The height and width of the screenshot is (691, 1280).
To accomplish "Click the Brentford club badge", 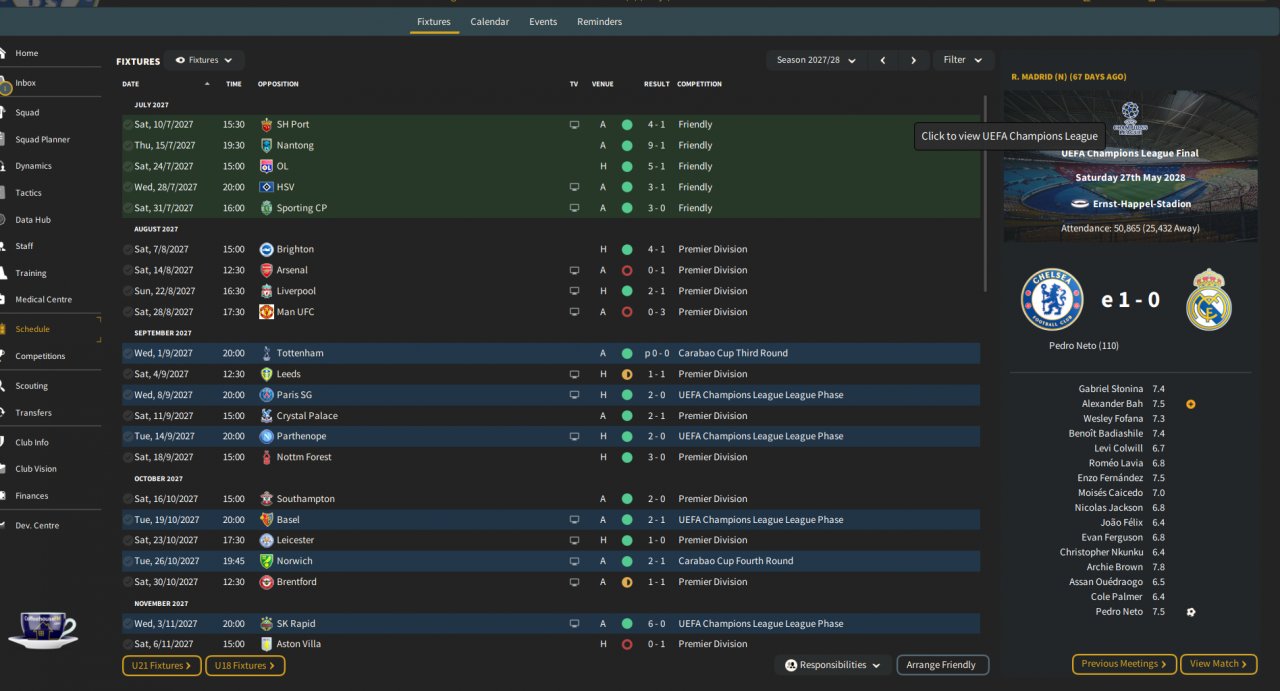I will [x=266, y=582].
